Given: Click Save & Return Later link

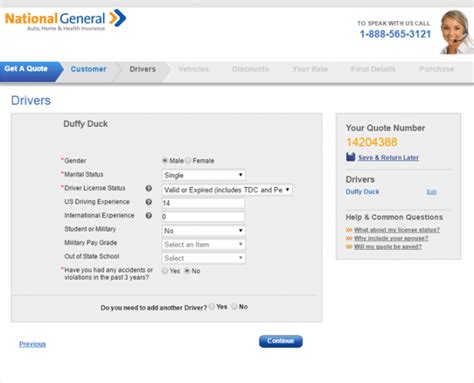Looking at the screenshot, I should coord(388,158).
